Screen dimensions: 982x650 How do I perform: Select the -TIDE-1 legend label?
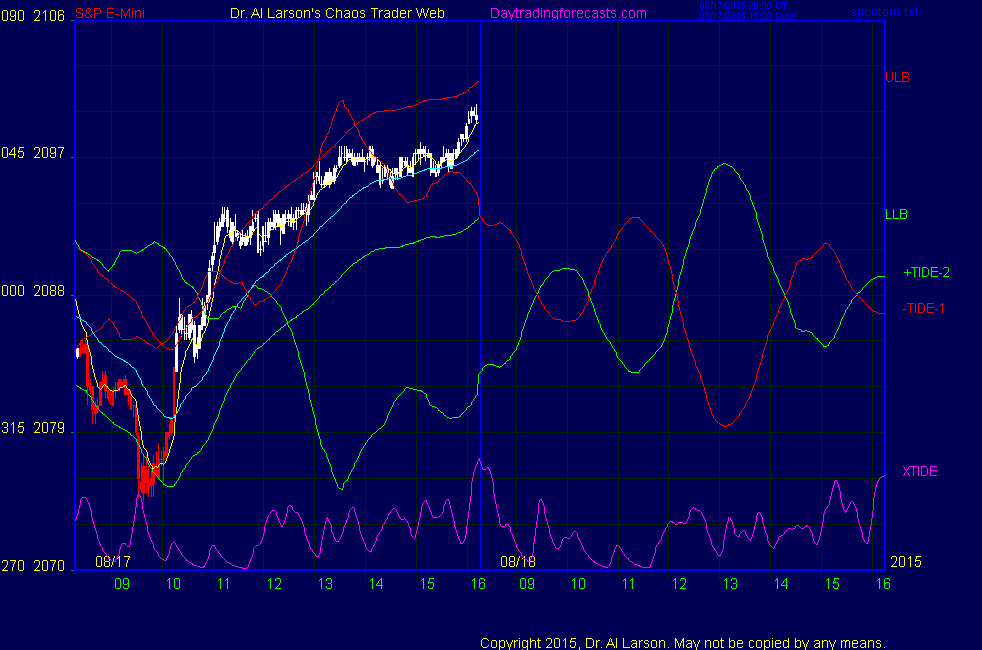coord(923,309)
